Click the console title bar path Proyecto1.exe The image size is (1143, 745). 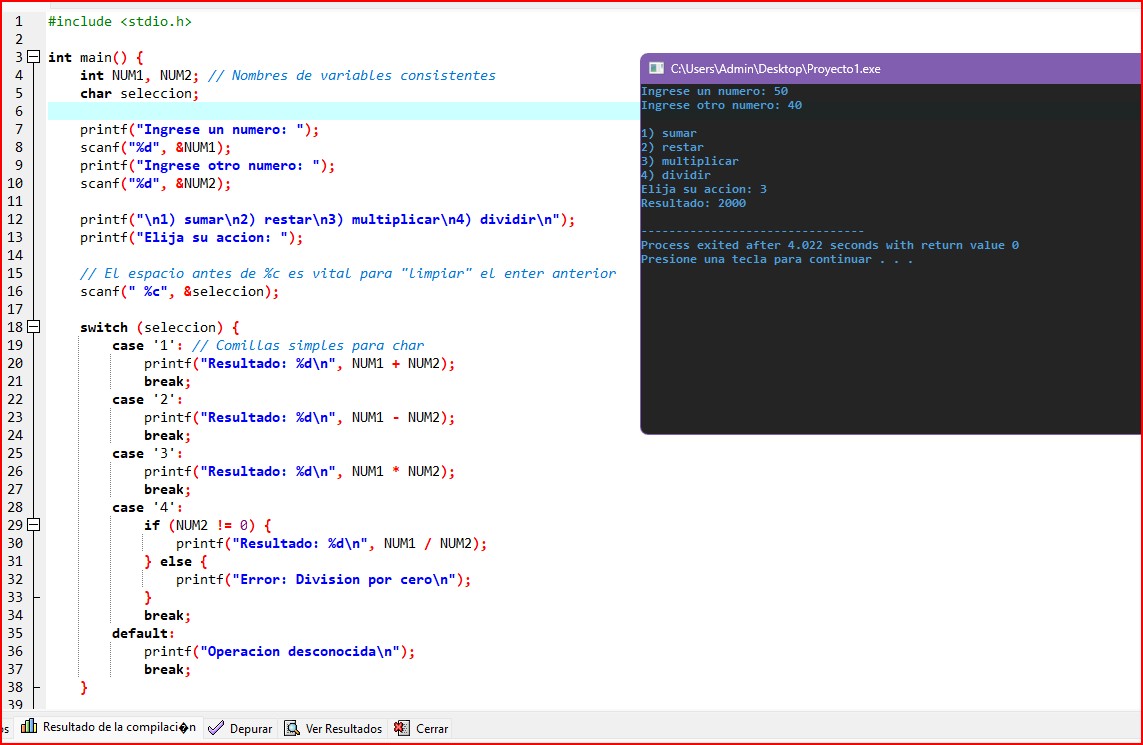[775, 69]
